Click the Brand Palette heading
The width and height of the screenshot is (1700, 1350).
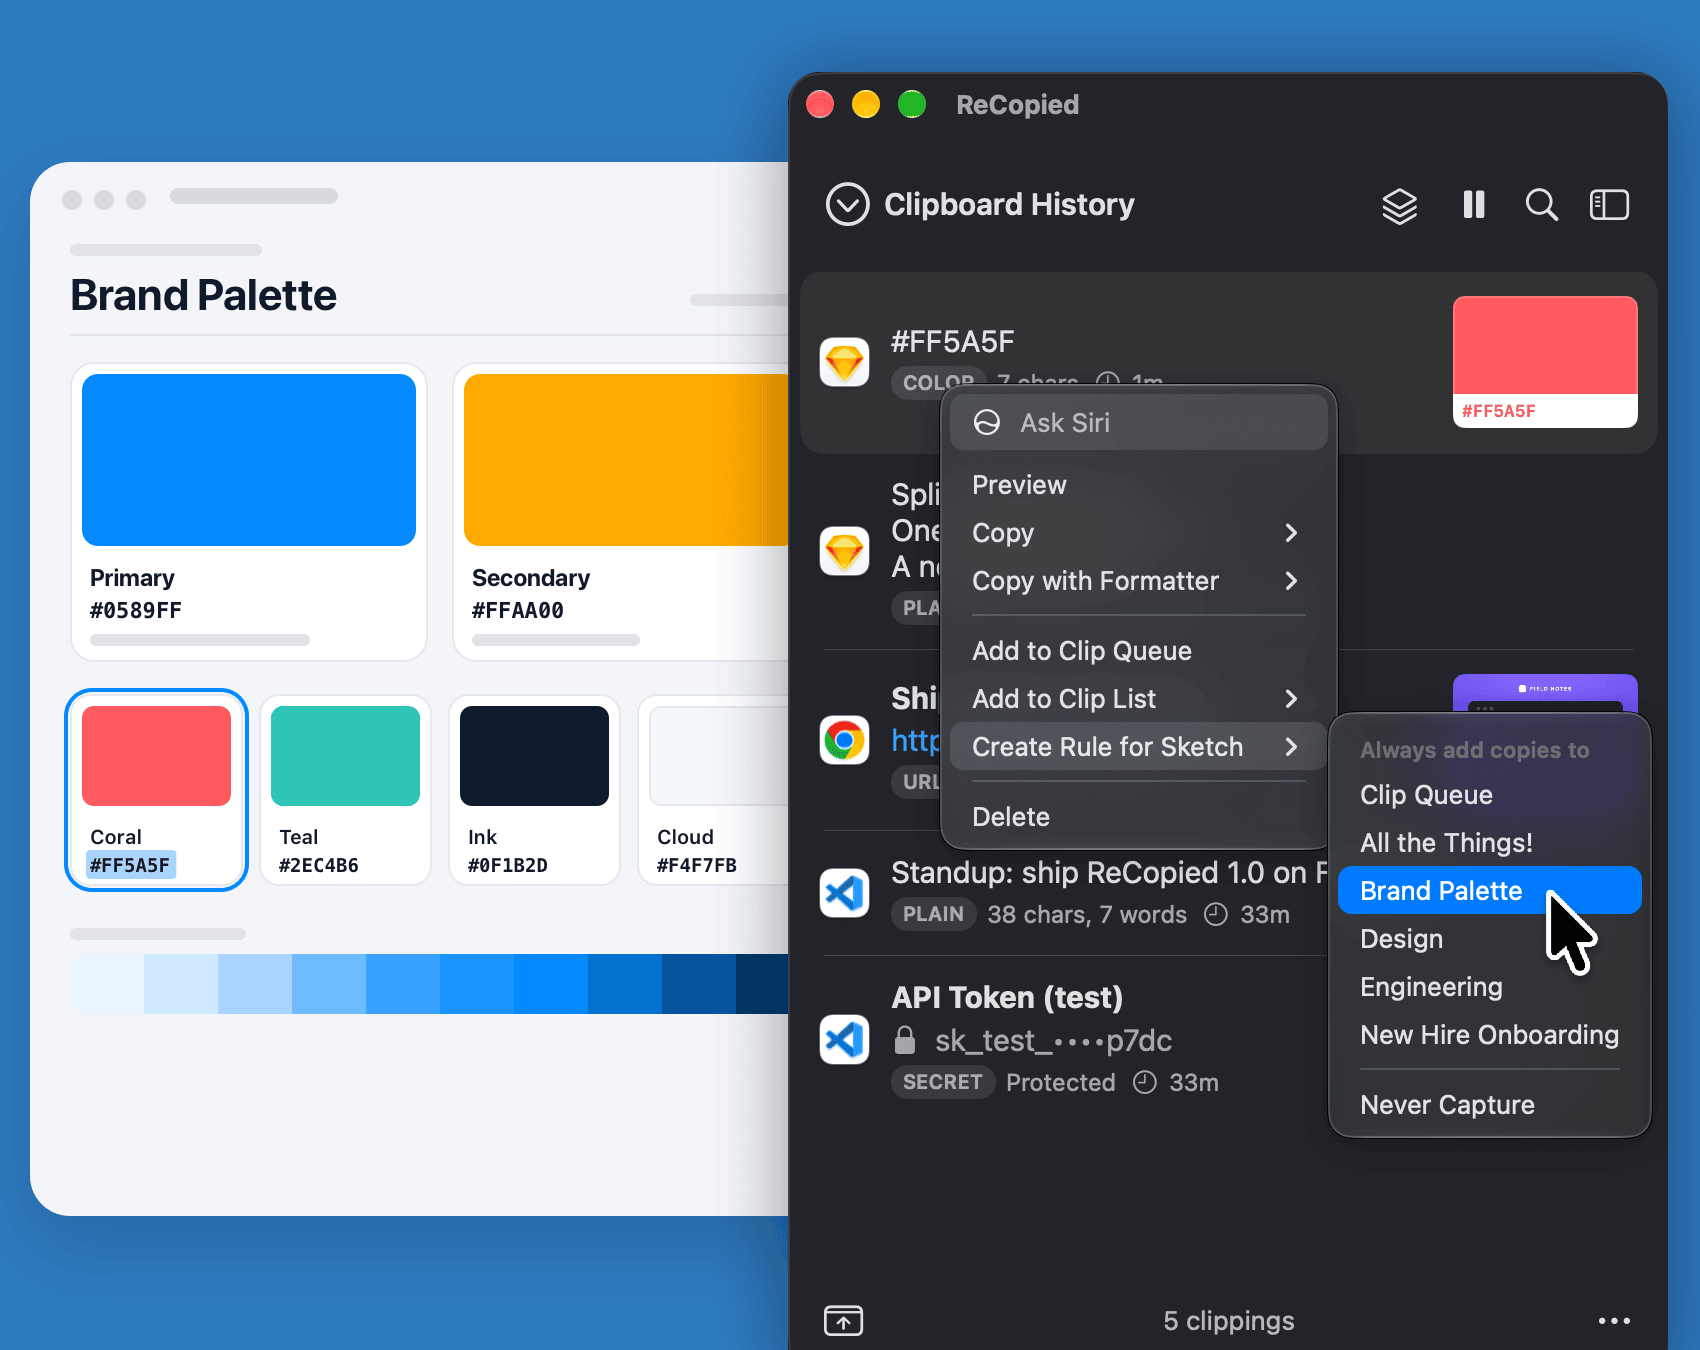[x=203, y=296]
